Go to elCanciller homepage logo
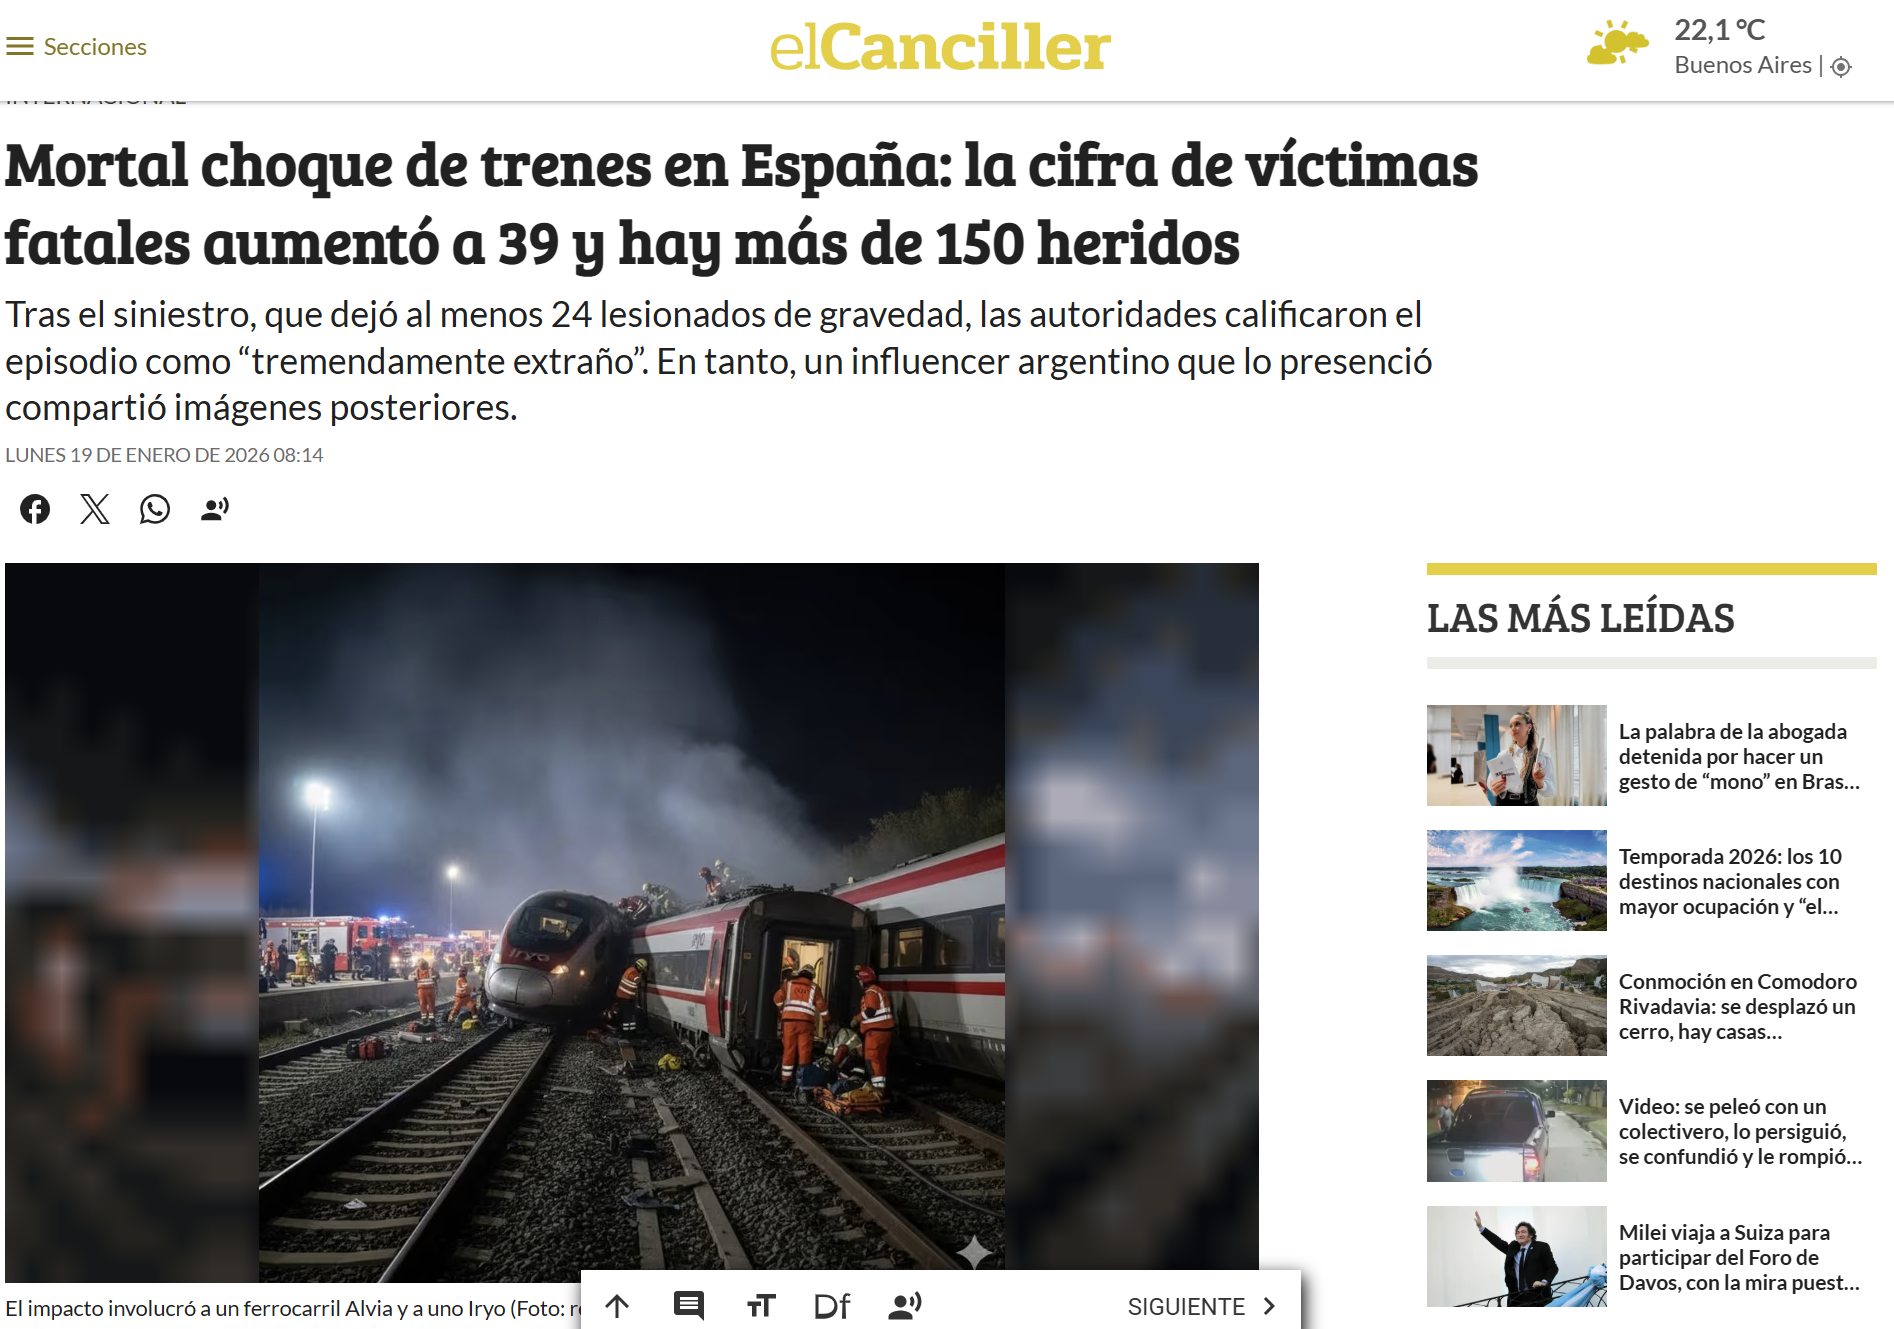The width and height of the screenshot is (1894, 1329). [940, 47]
